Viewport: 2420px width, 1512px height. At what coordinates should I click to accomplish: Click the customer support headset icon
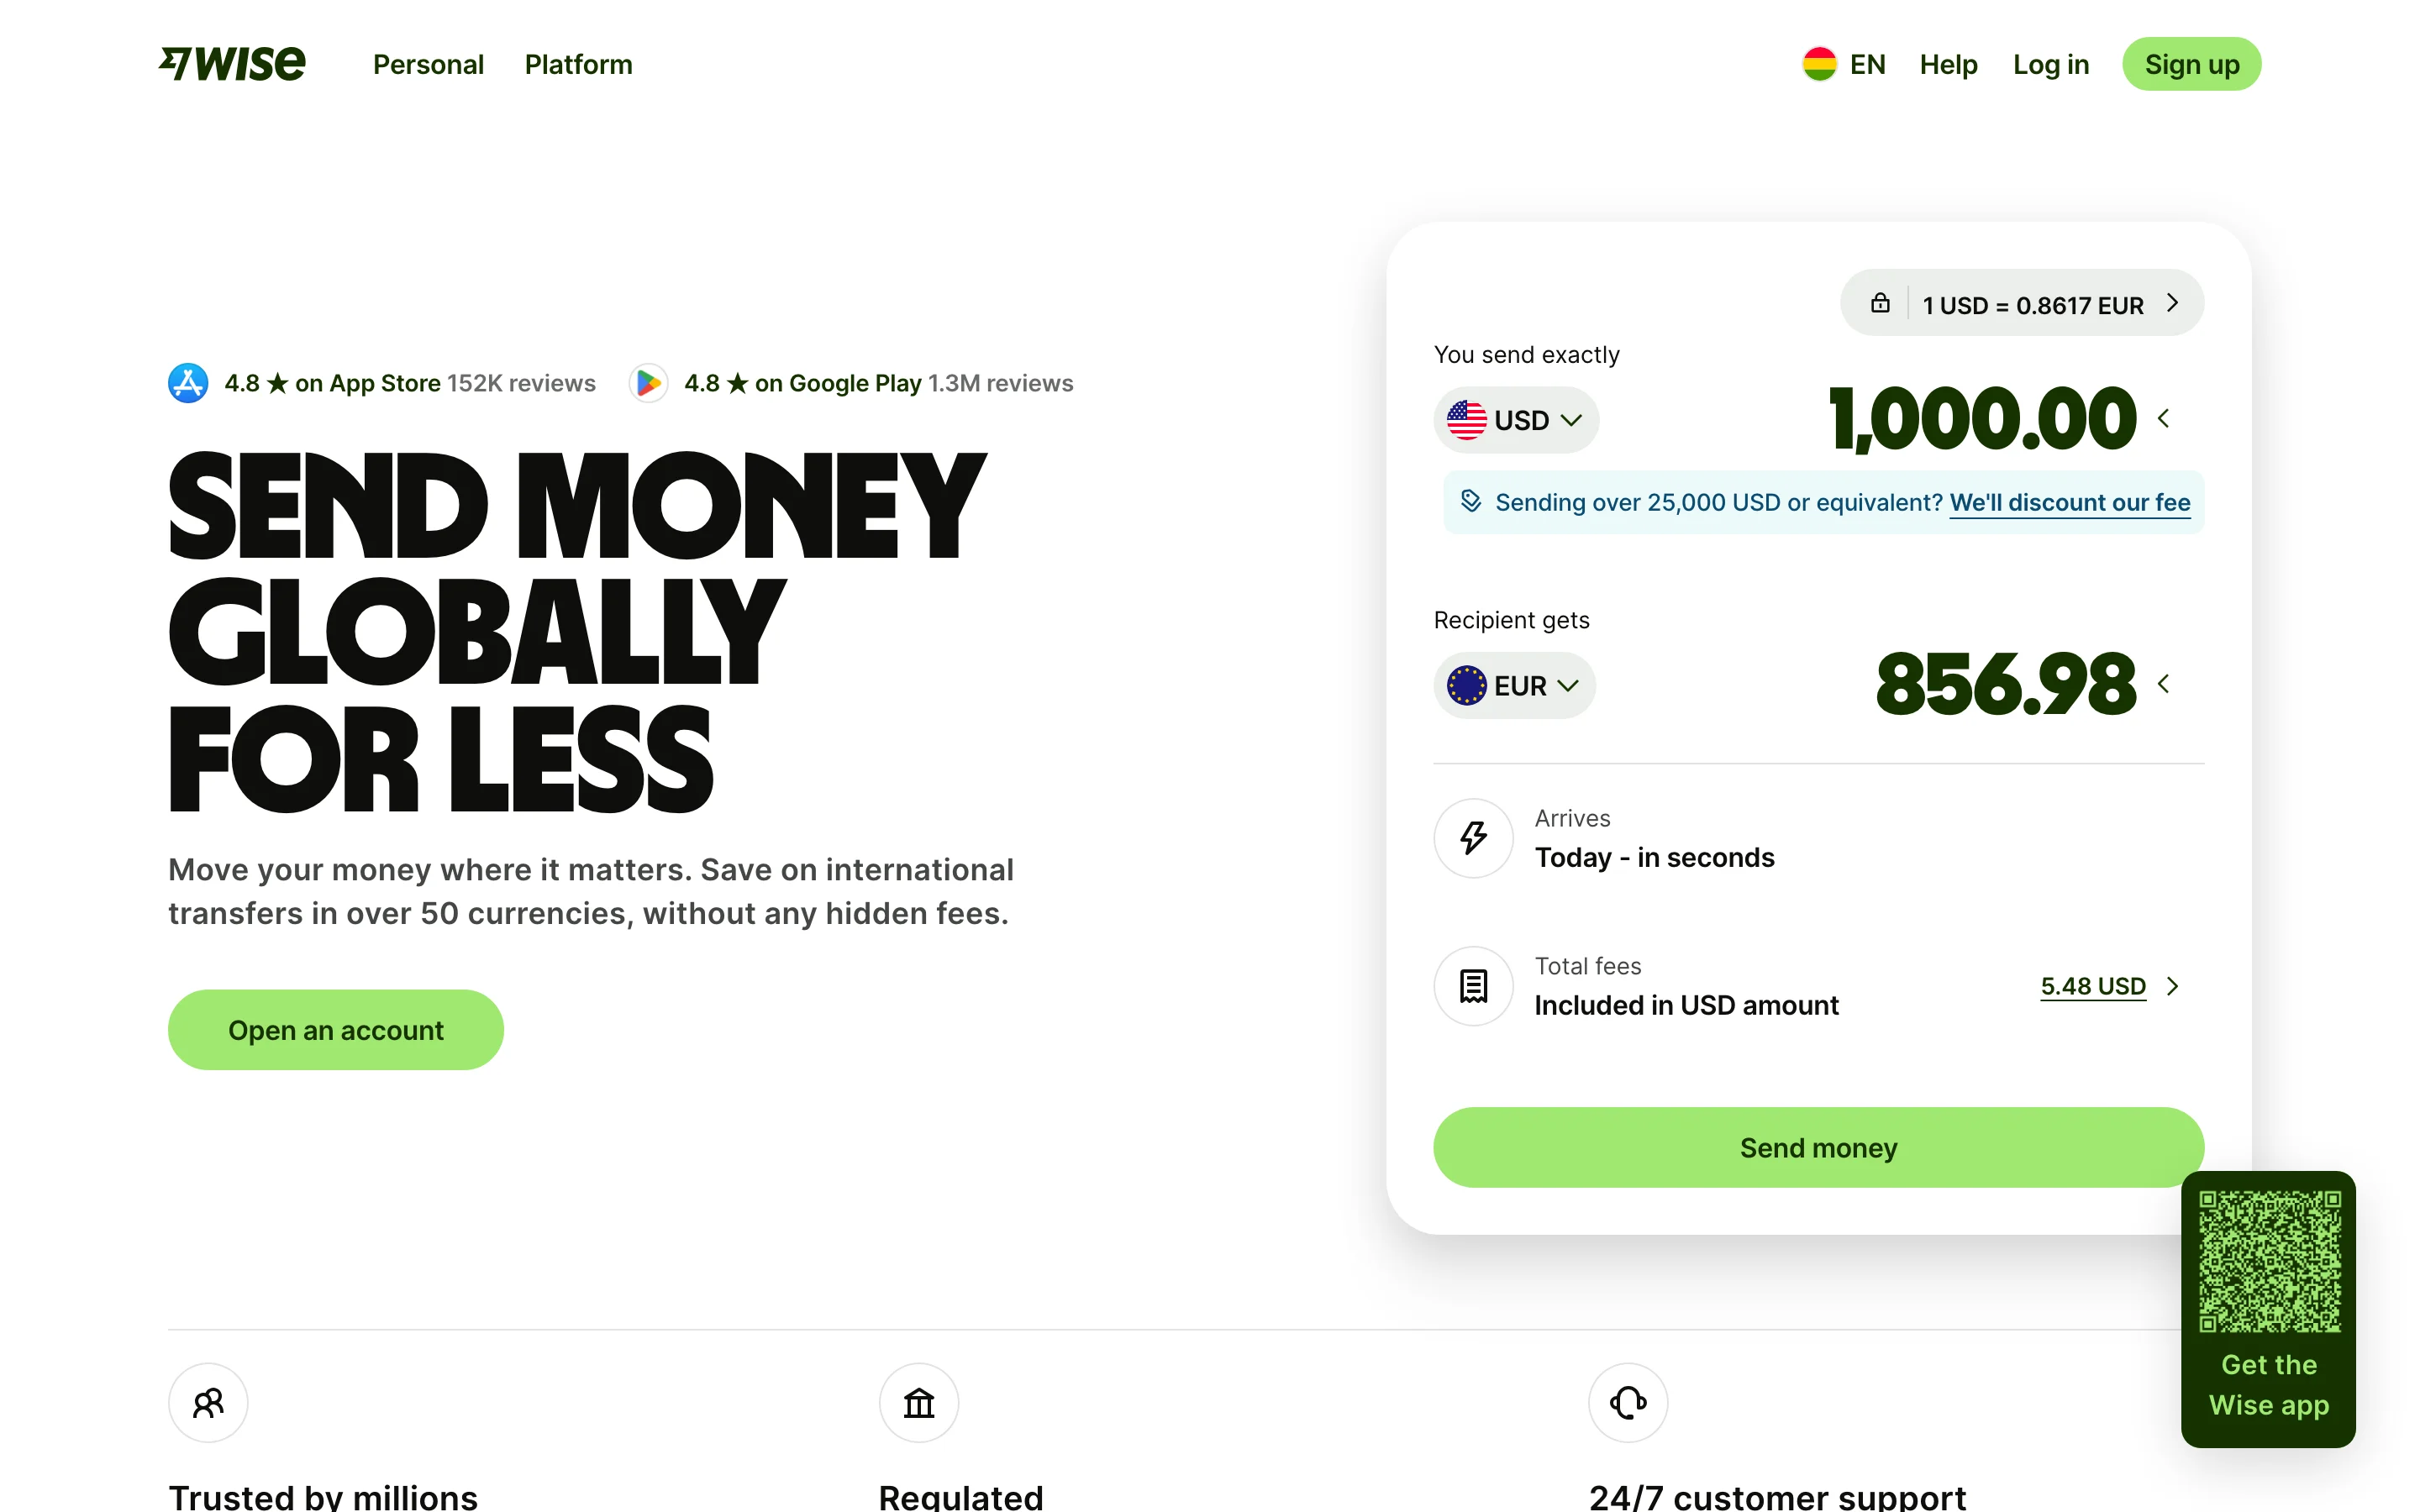coord(1628,1403)
